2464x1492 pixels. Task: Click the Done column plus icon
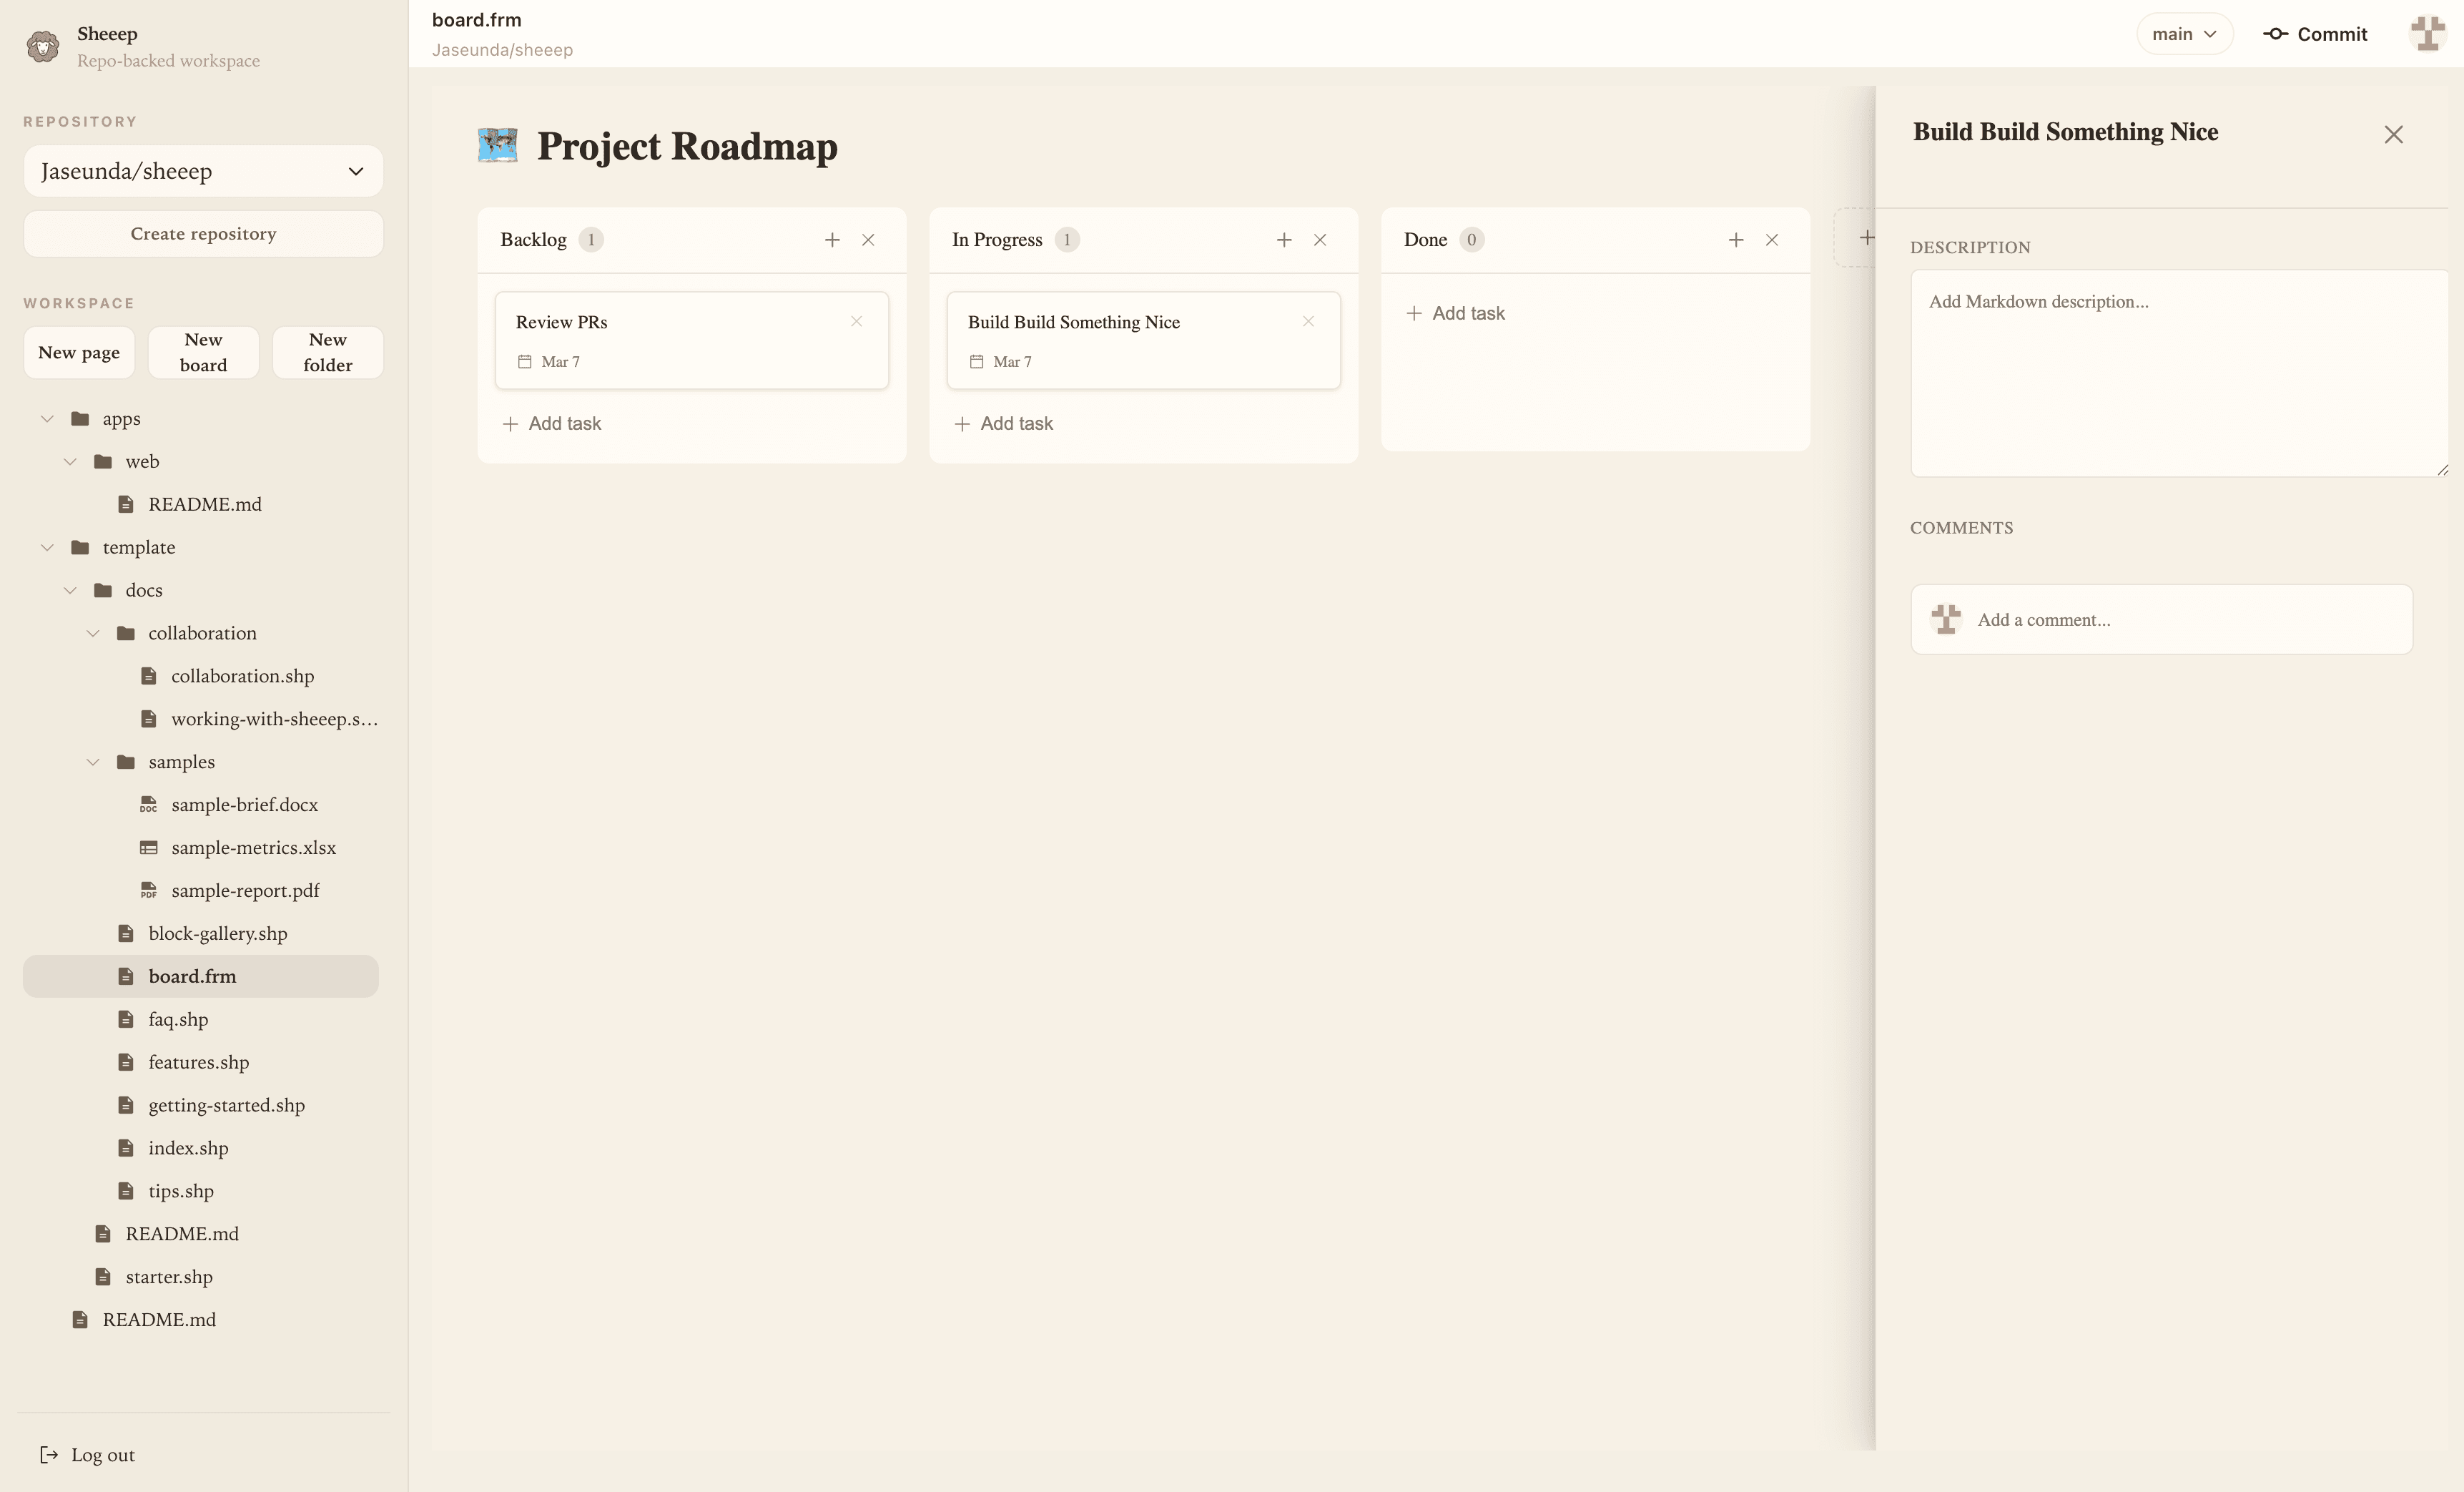[x=1736, y=240]
